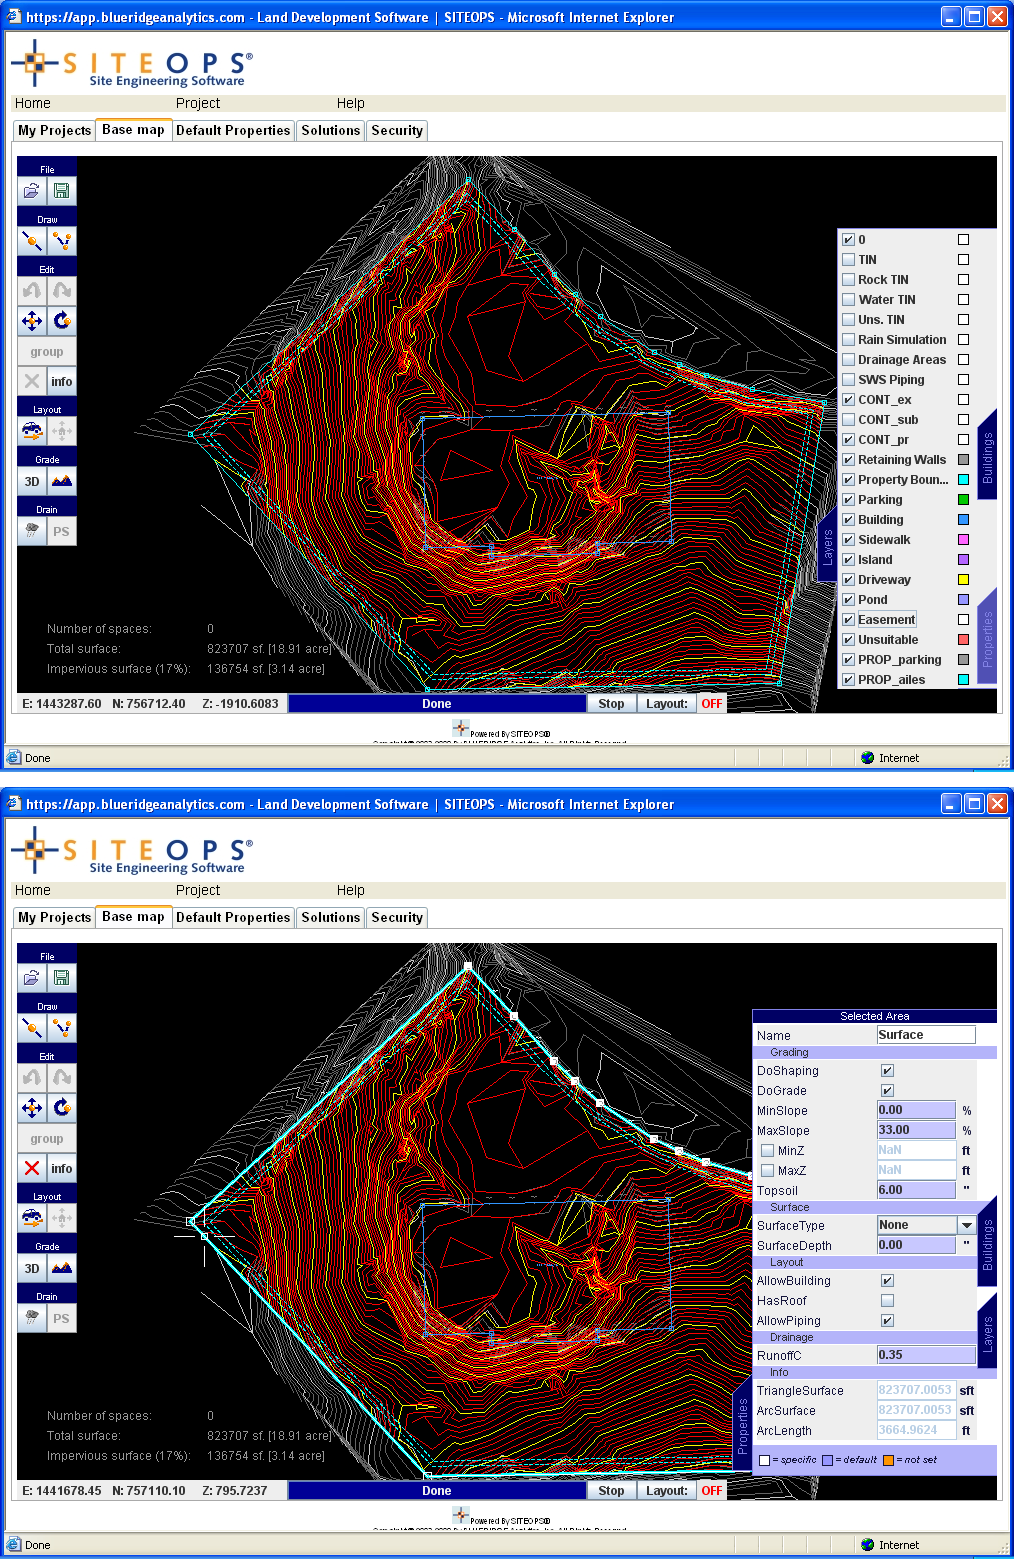
Task: Click group button in top window
Action: [x=47, y=351]
